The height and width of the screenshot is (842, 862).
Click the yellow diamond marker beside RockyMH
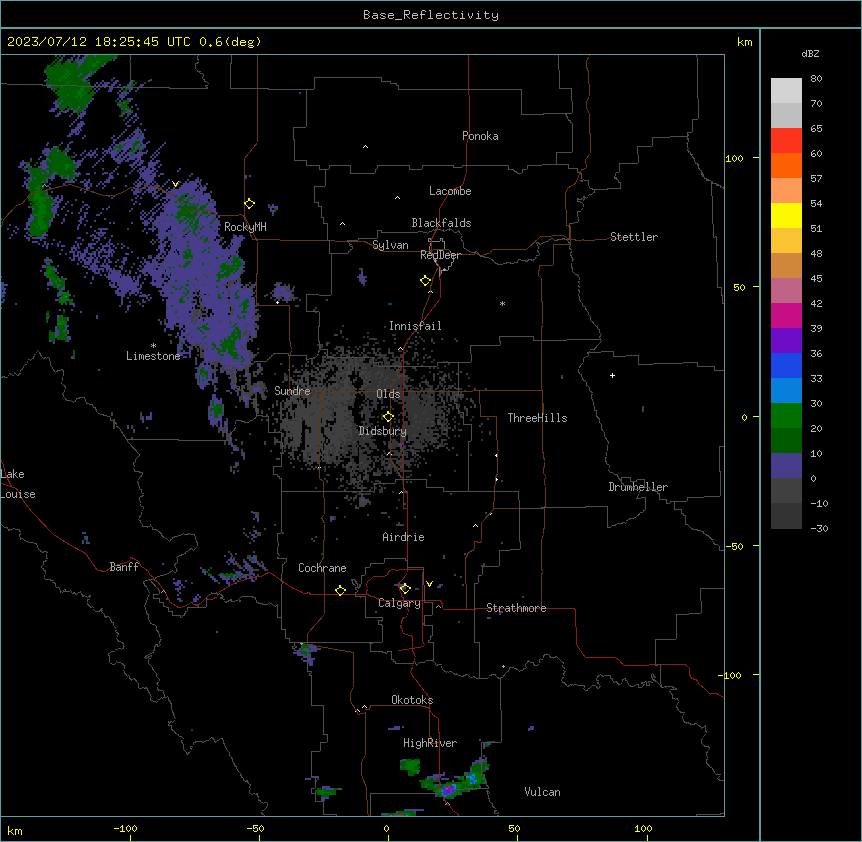(x=250, y=204)
